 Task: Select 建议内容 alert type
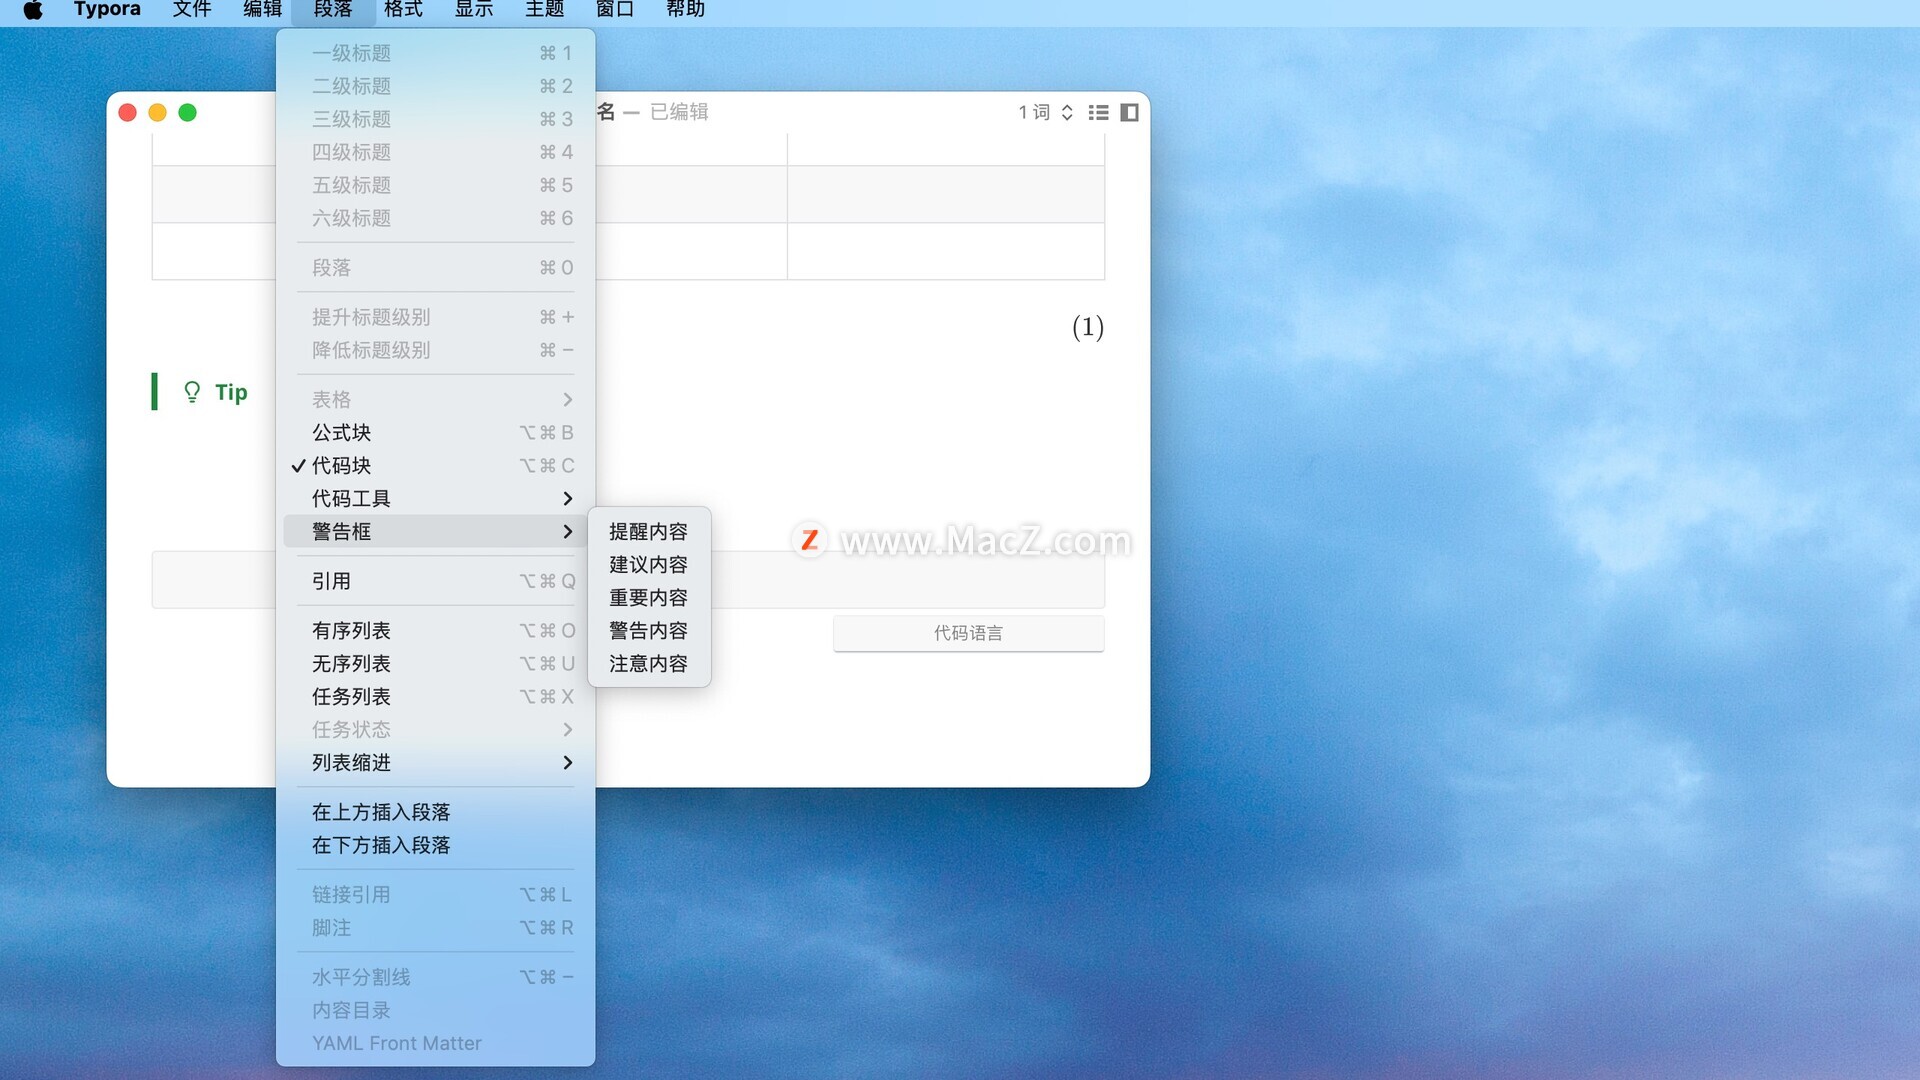point(649,564)
